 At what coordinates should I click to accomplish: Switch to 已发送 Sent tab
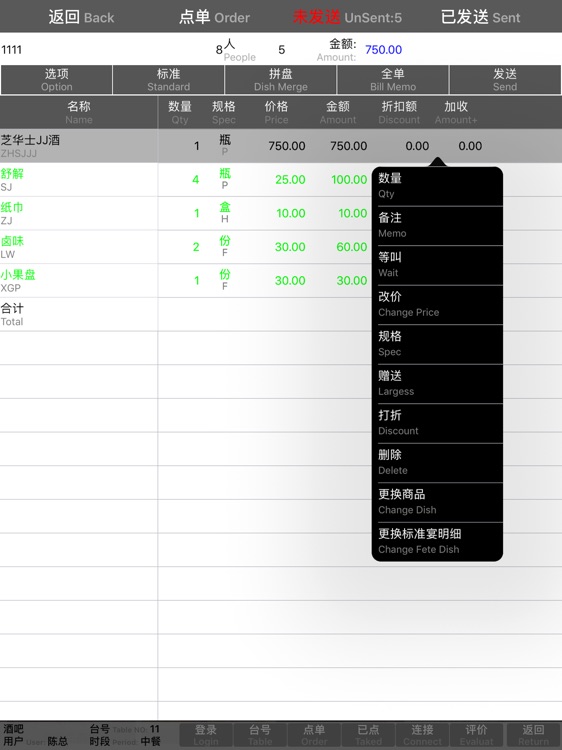480,17
